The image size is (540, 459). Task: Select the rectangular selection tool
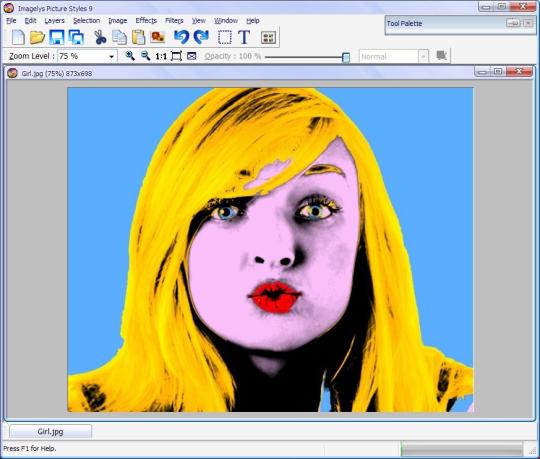pos(225,37)
